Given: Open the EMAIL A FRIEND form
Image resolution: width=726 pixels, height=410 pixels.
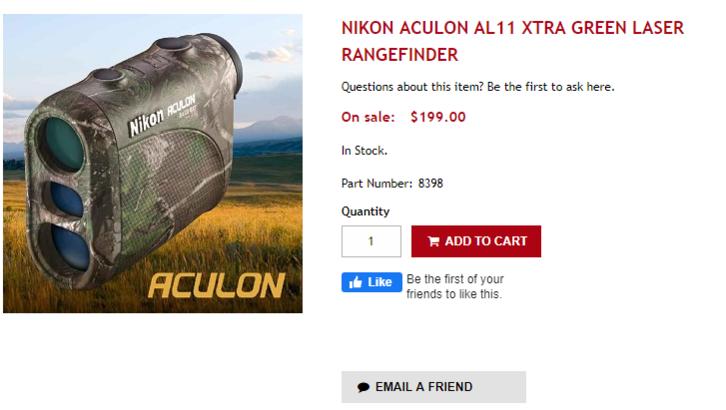Looking at the screenshot, I should (x=433, y=387).
